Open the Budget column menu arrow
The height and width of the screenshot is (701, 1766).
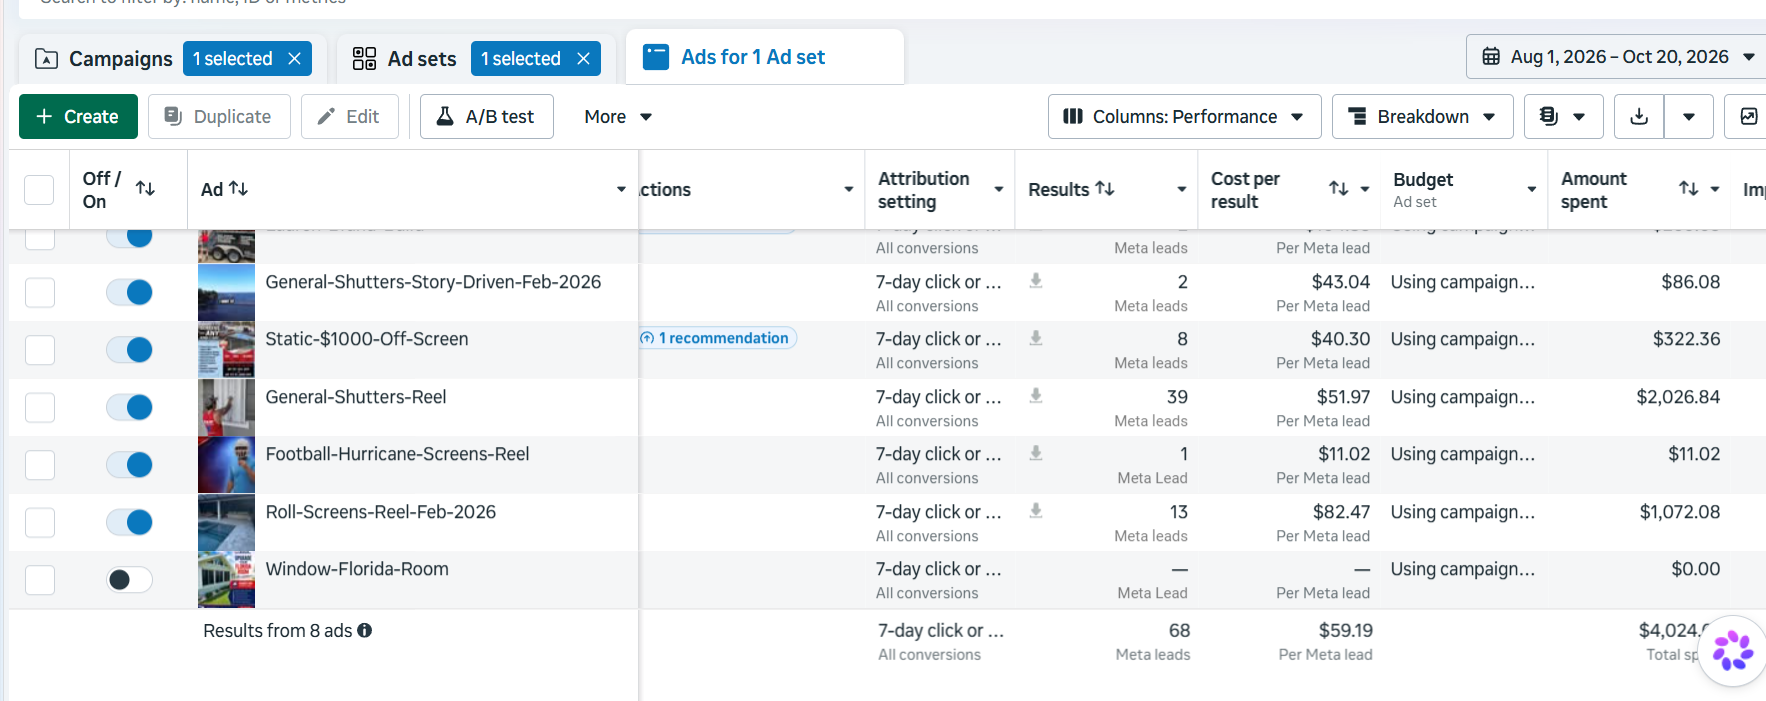pos(1531,189)
